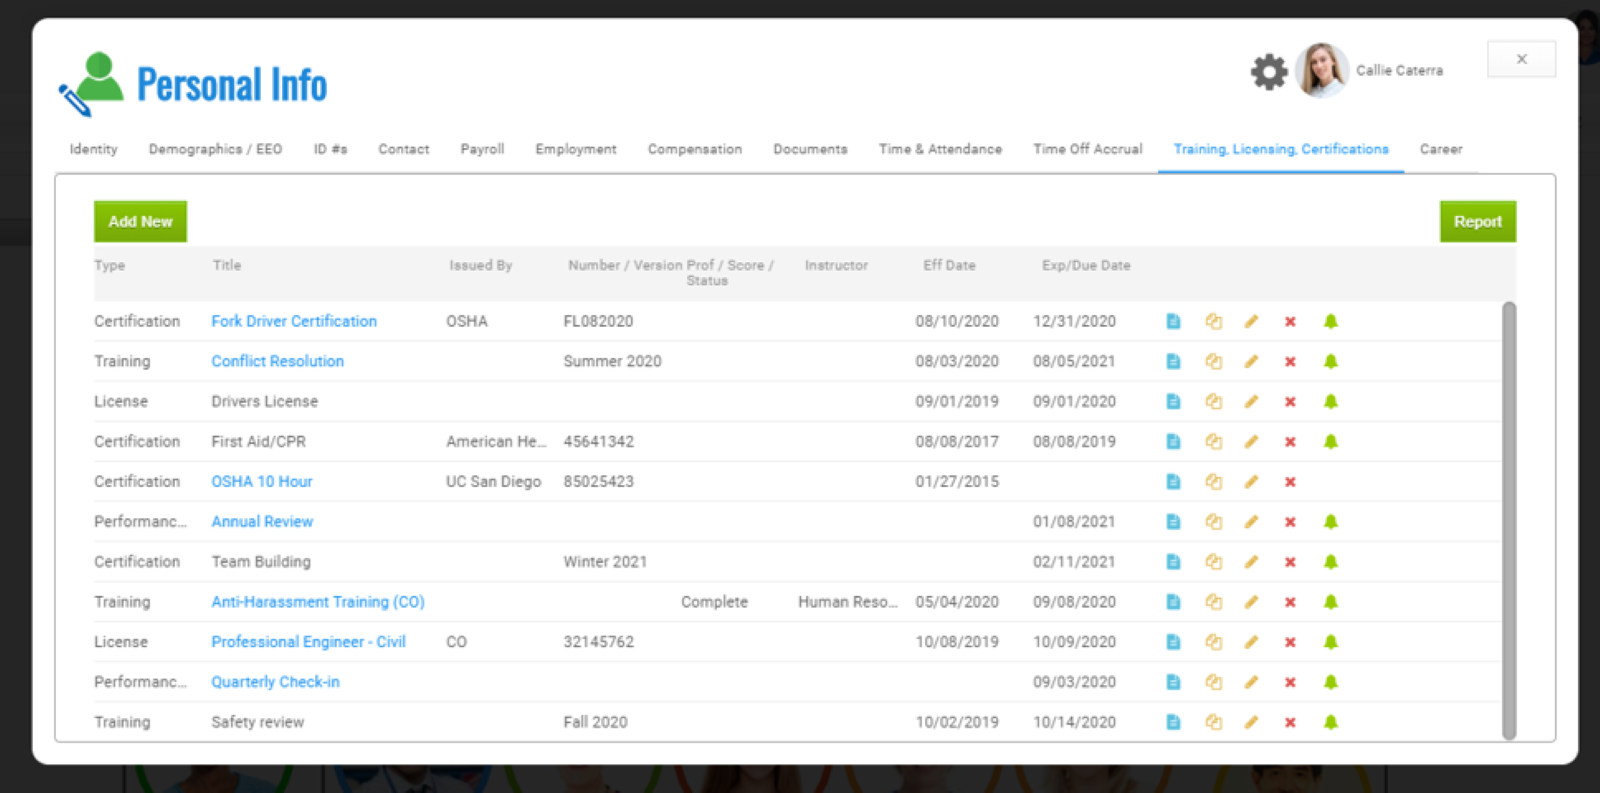The height and width of the screenshot is (793, 1600).
Task: Click bell for Annual Review
Action: pyautogui.click(x=1330, y=521)
